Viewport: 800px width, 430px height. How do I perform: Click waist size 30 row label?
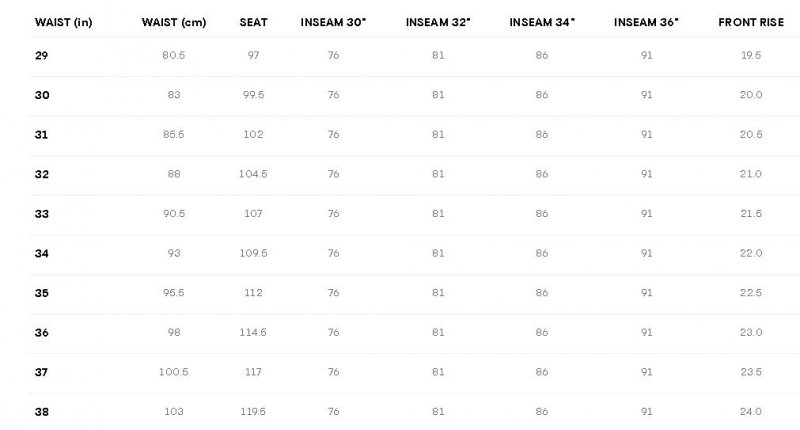click(x=42, y=95)
